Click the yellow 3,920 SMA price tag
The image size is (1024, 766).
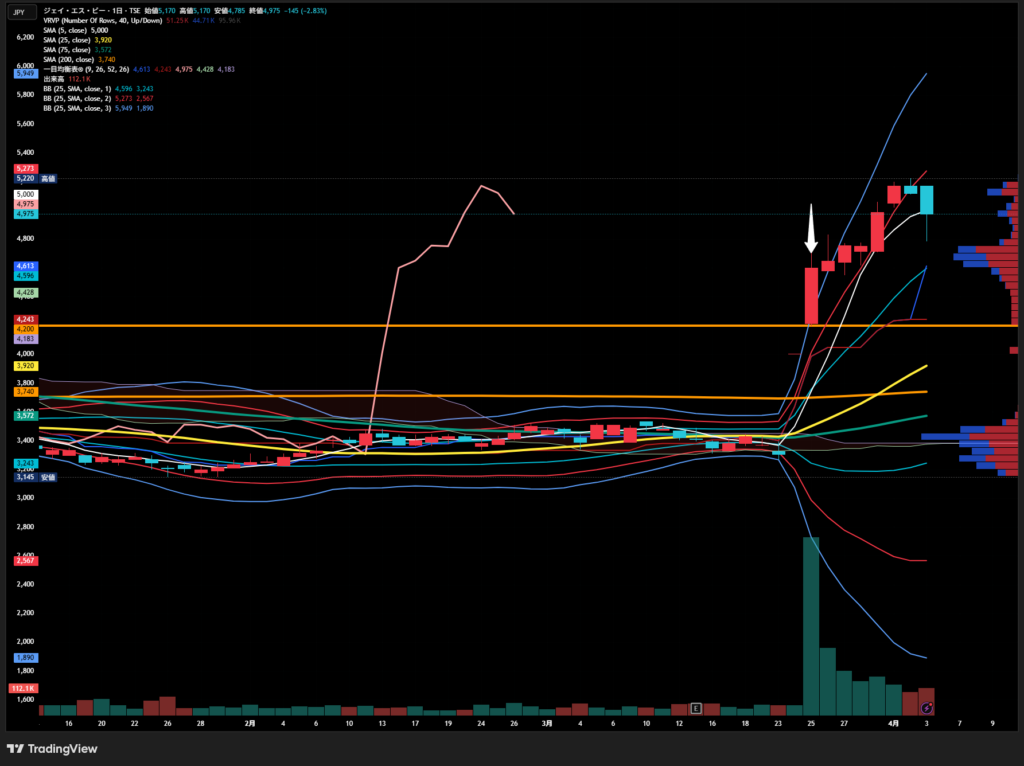pos(25,366)
